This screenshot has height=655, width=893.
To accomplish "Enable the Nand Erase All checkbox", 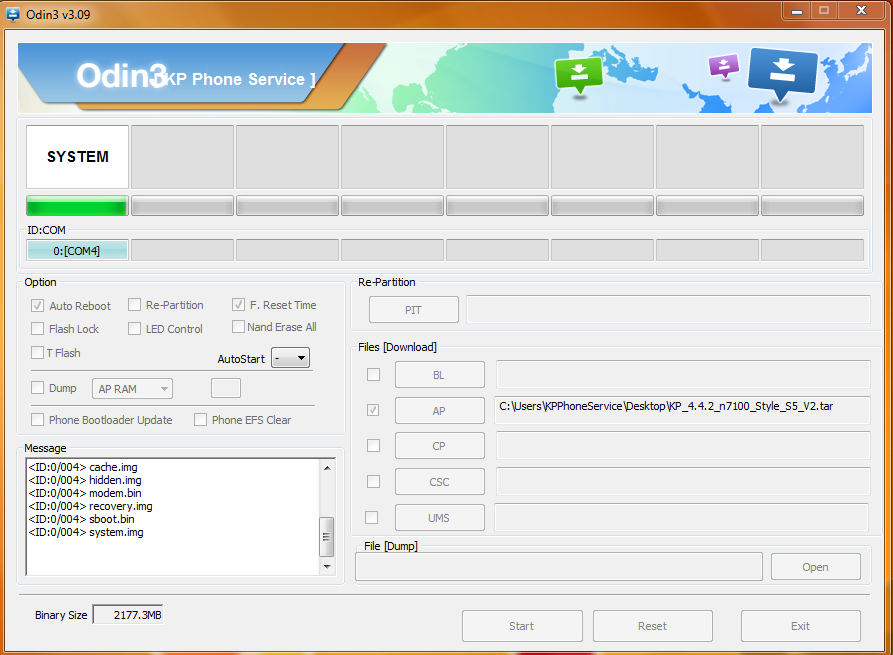I will tap(239, 327).
